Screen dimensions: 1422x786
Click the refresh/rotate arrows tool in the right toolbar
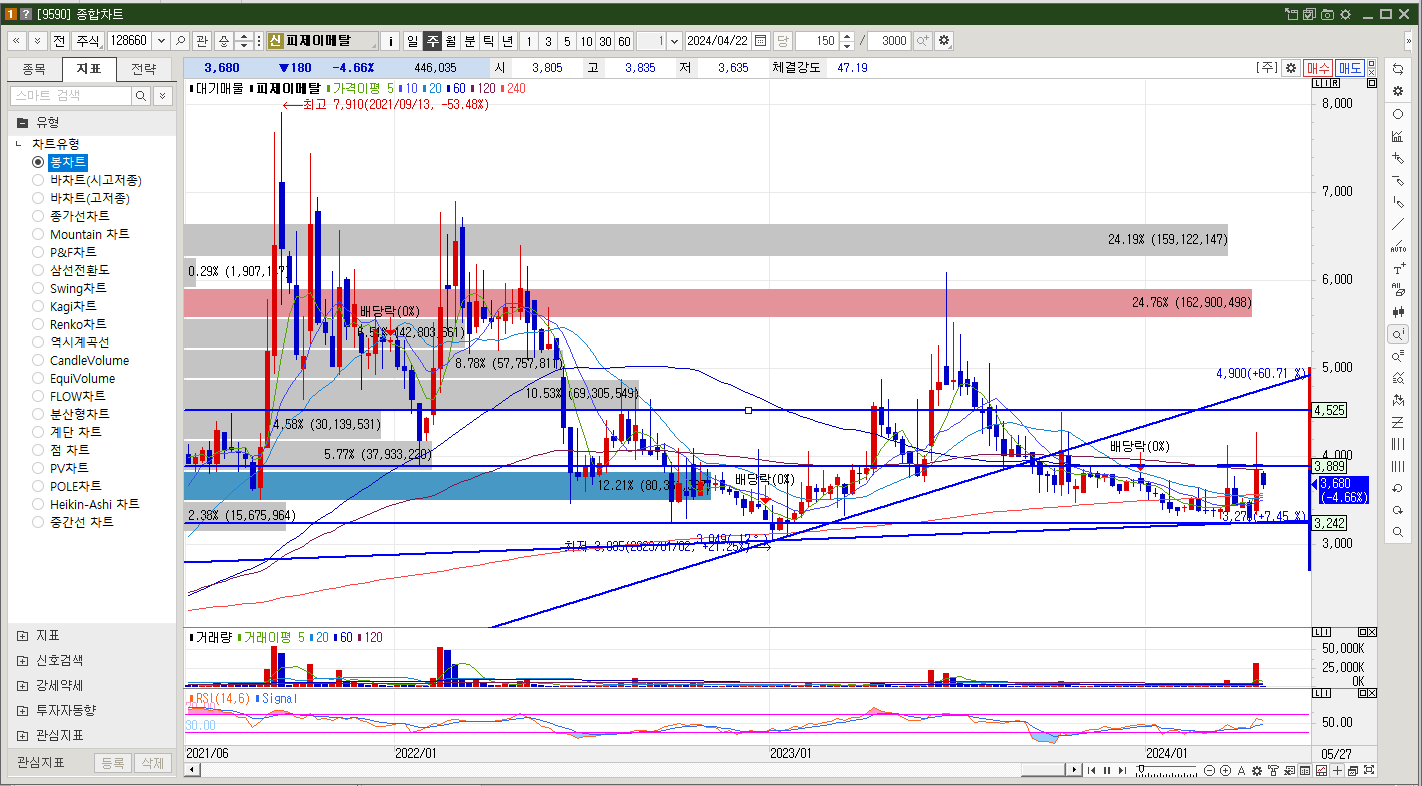(x=1398, y=69)
